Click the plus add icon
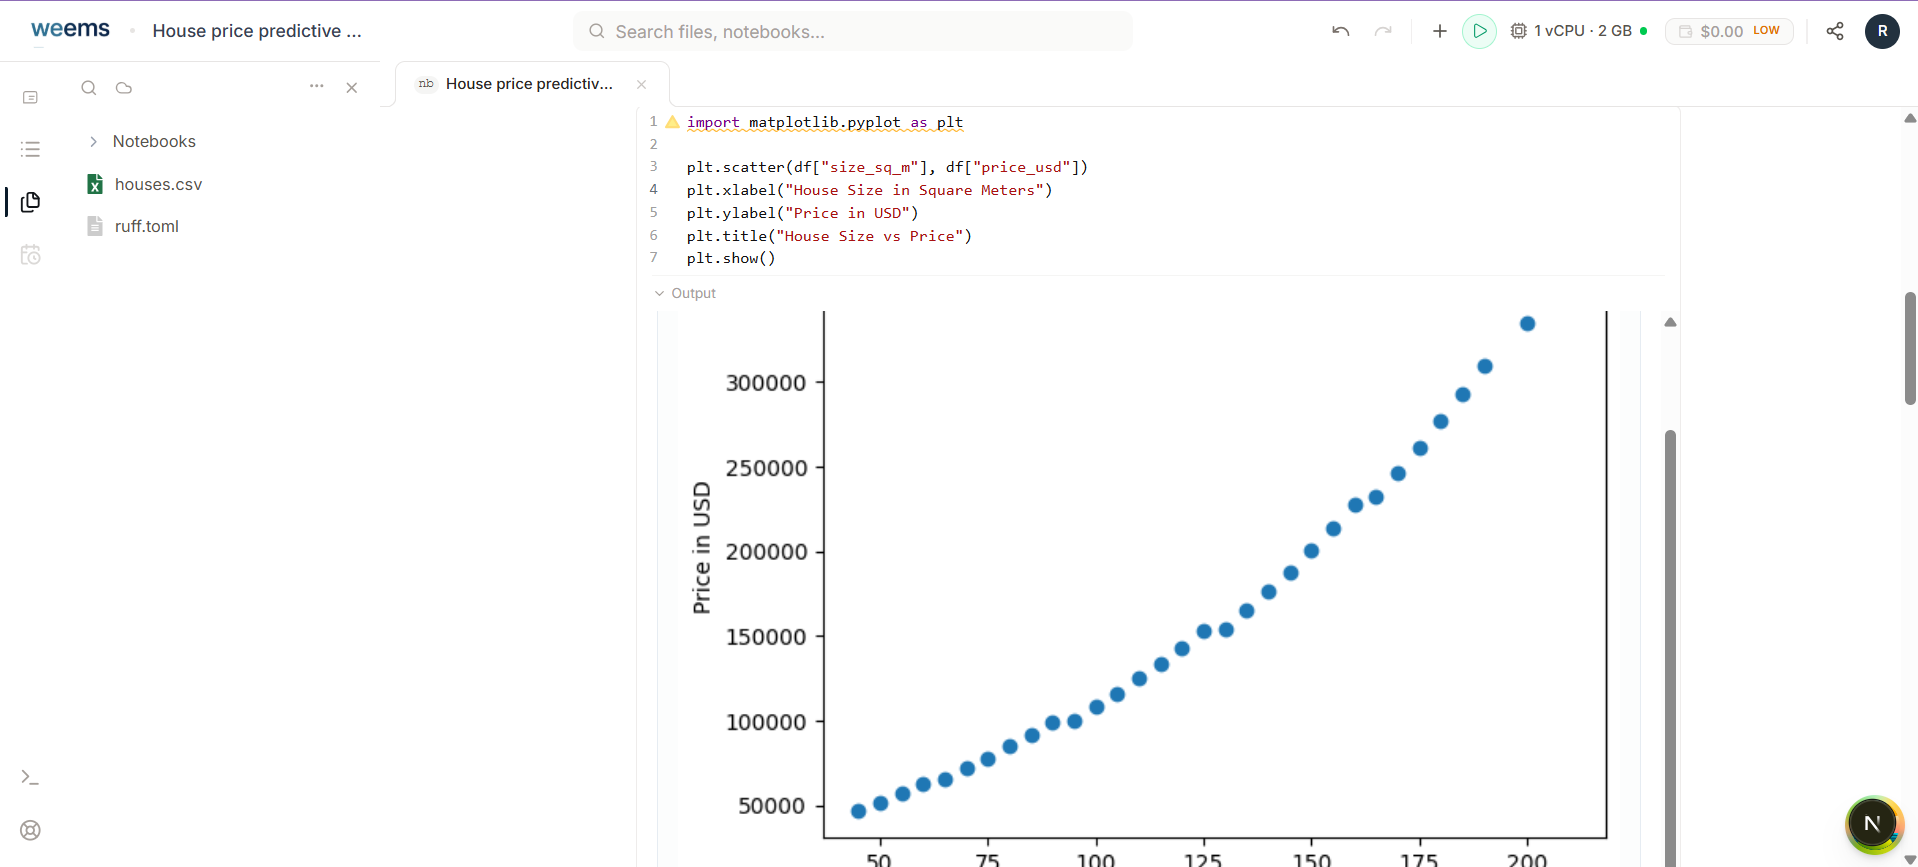1918x867 pixels. coord(1440,31)
